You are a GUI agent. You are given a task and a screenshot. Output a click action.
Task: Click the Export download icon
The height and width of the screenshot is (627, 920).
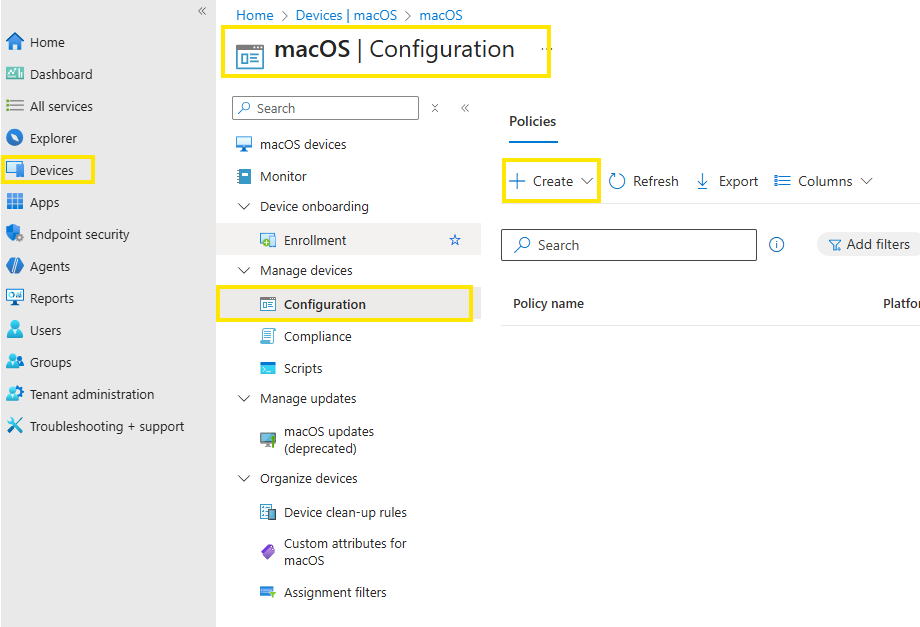tap(702, 181)
